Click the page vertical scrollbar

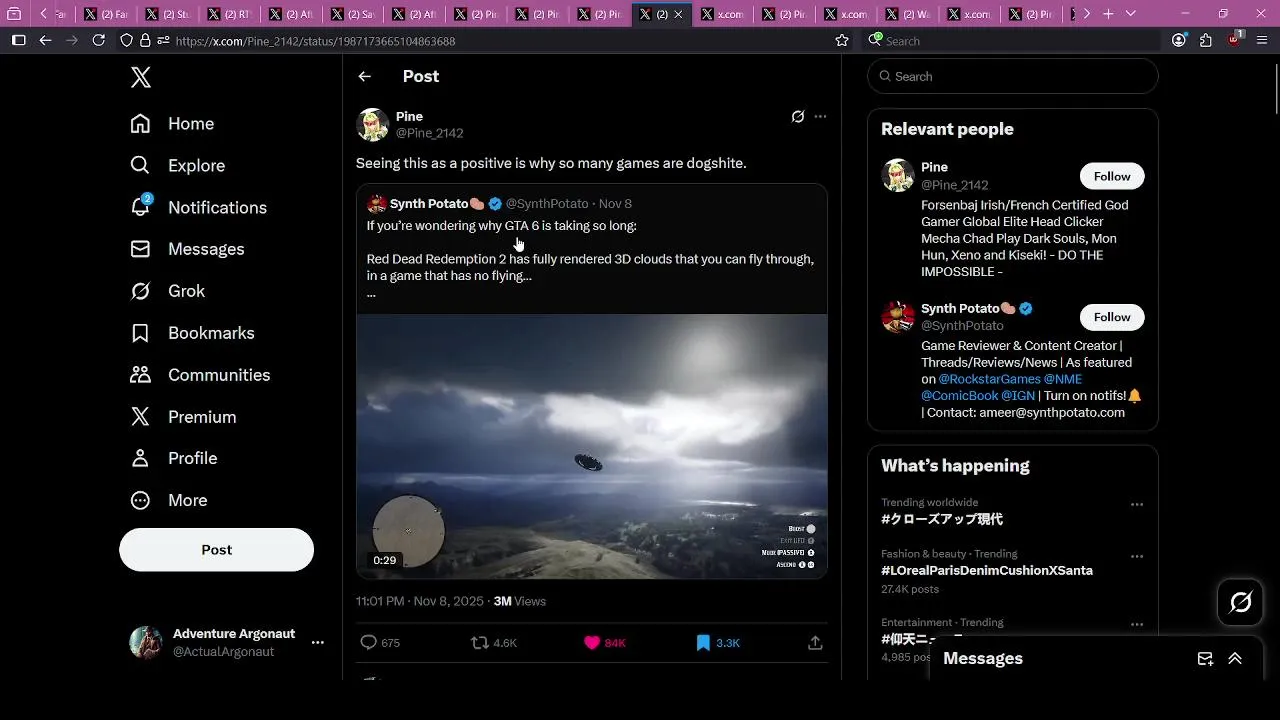click(x=1275, y=89)
